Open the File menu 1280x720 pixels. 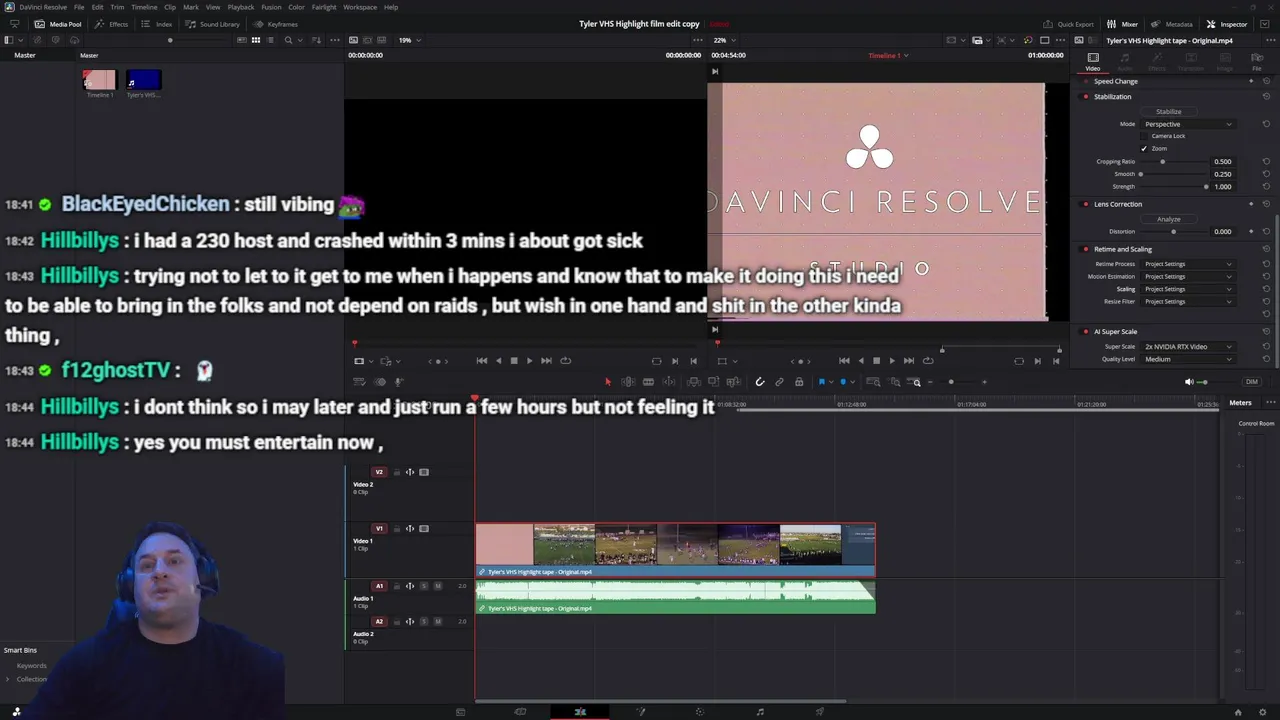(79, 7)
